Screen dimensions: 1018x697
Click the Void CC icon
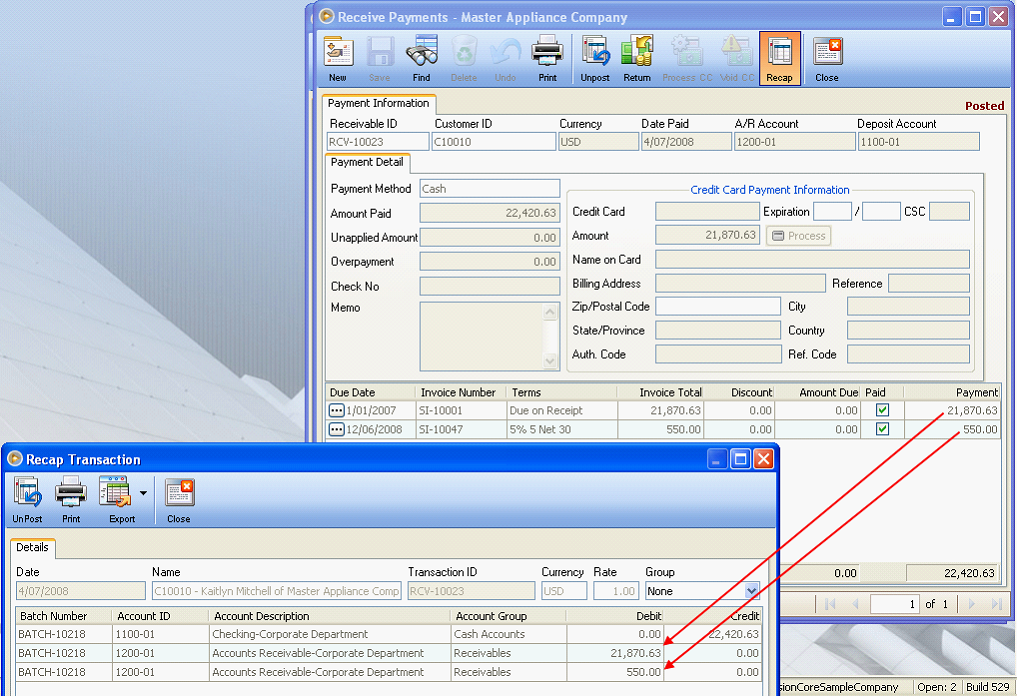pyautogui.click(x=737, y=59)
